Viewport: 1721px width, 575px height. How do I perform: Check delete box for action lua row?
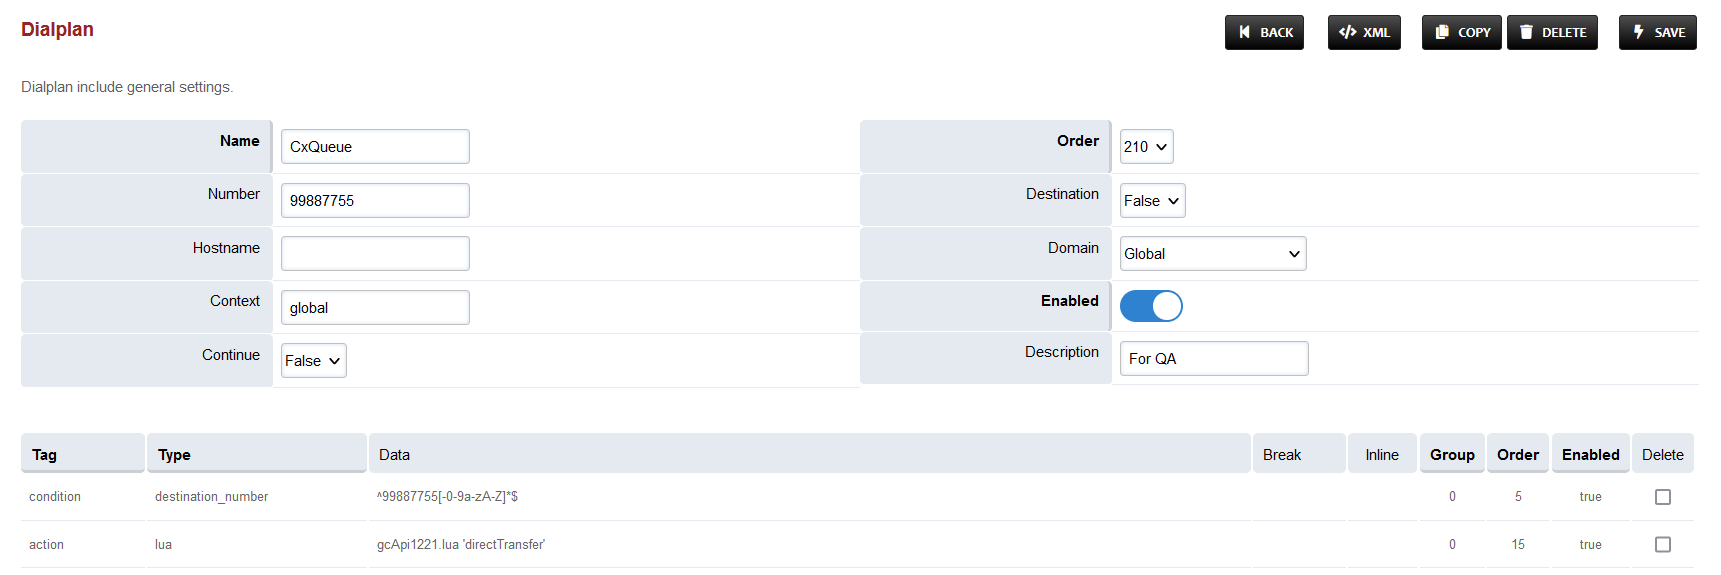1662,545
